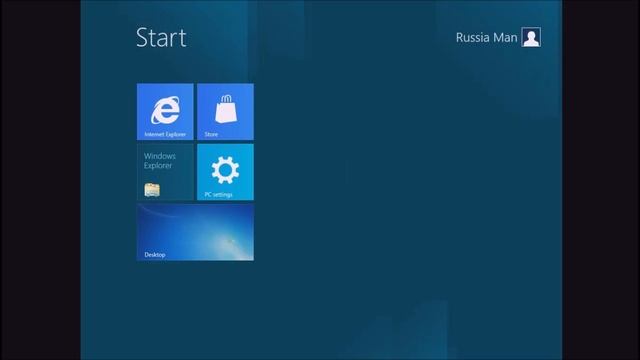Open the PC settings tile
640x360 pixels.
click(225, 172)
